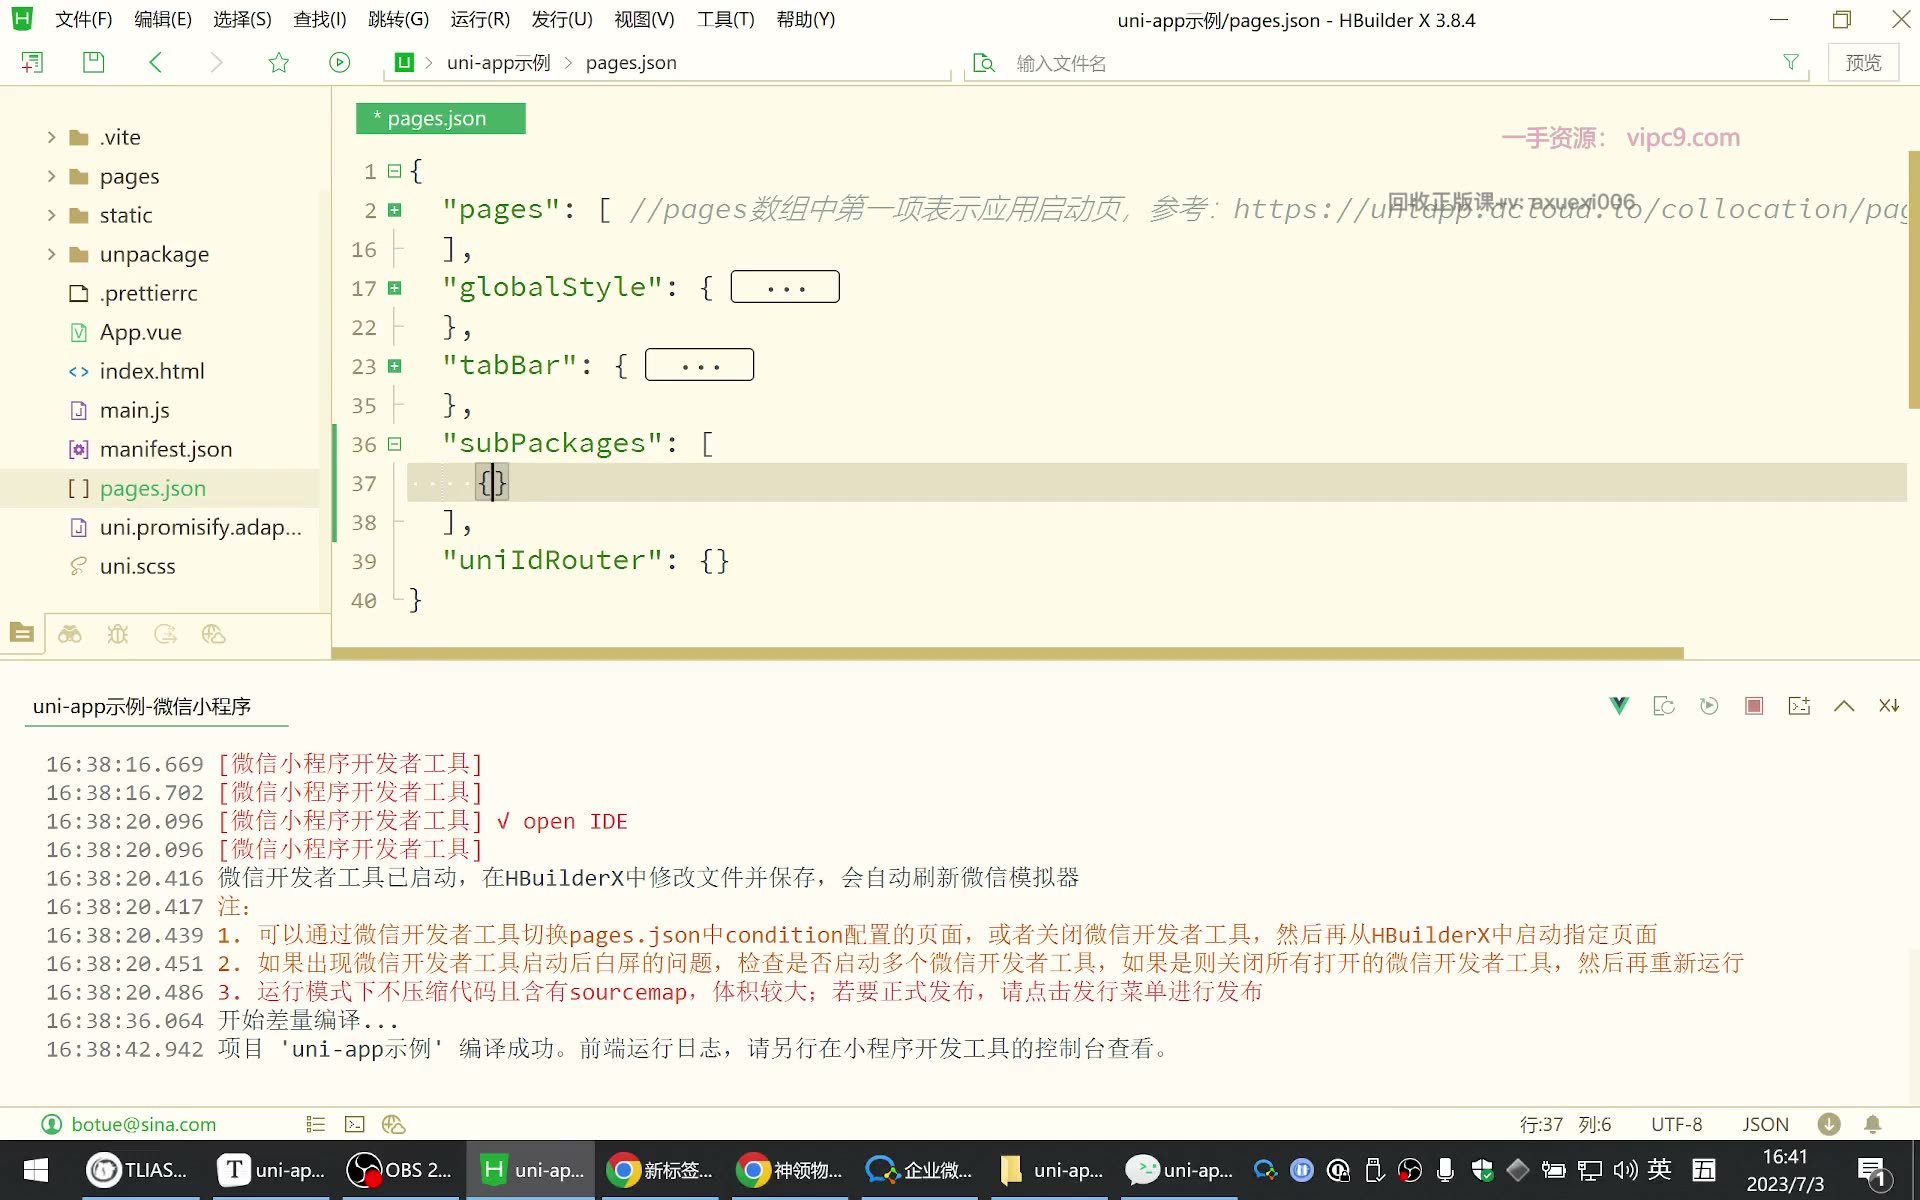Image resolution: width=1920 pixels, height=1200 pixels.
Task: Click the JSON language mode in status bar
Action: [1765, 1124]
